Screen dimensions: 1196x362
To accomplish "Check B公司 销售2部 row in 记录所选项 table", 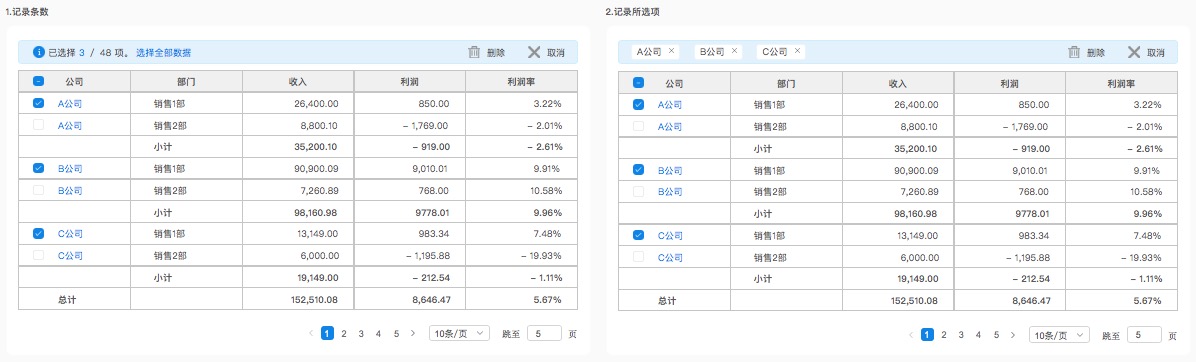I will pos(638,191).
